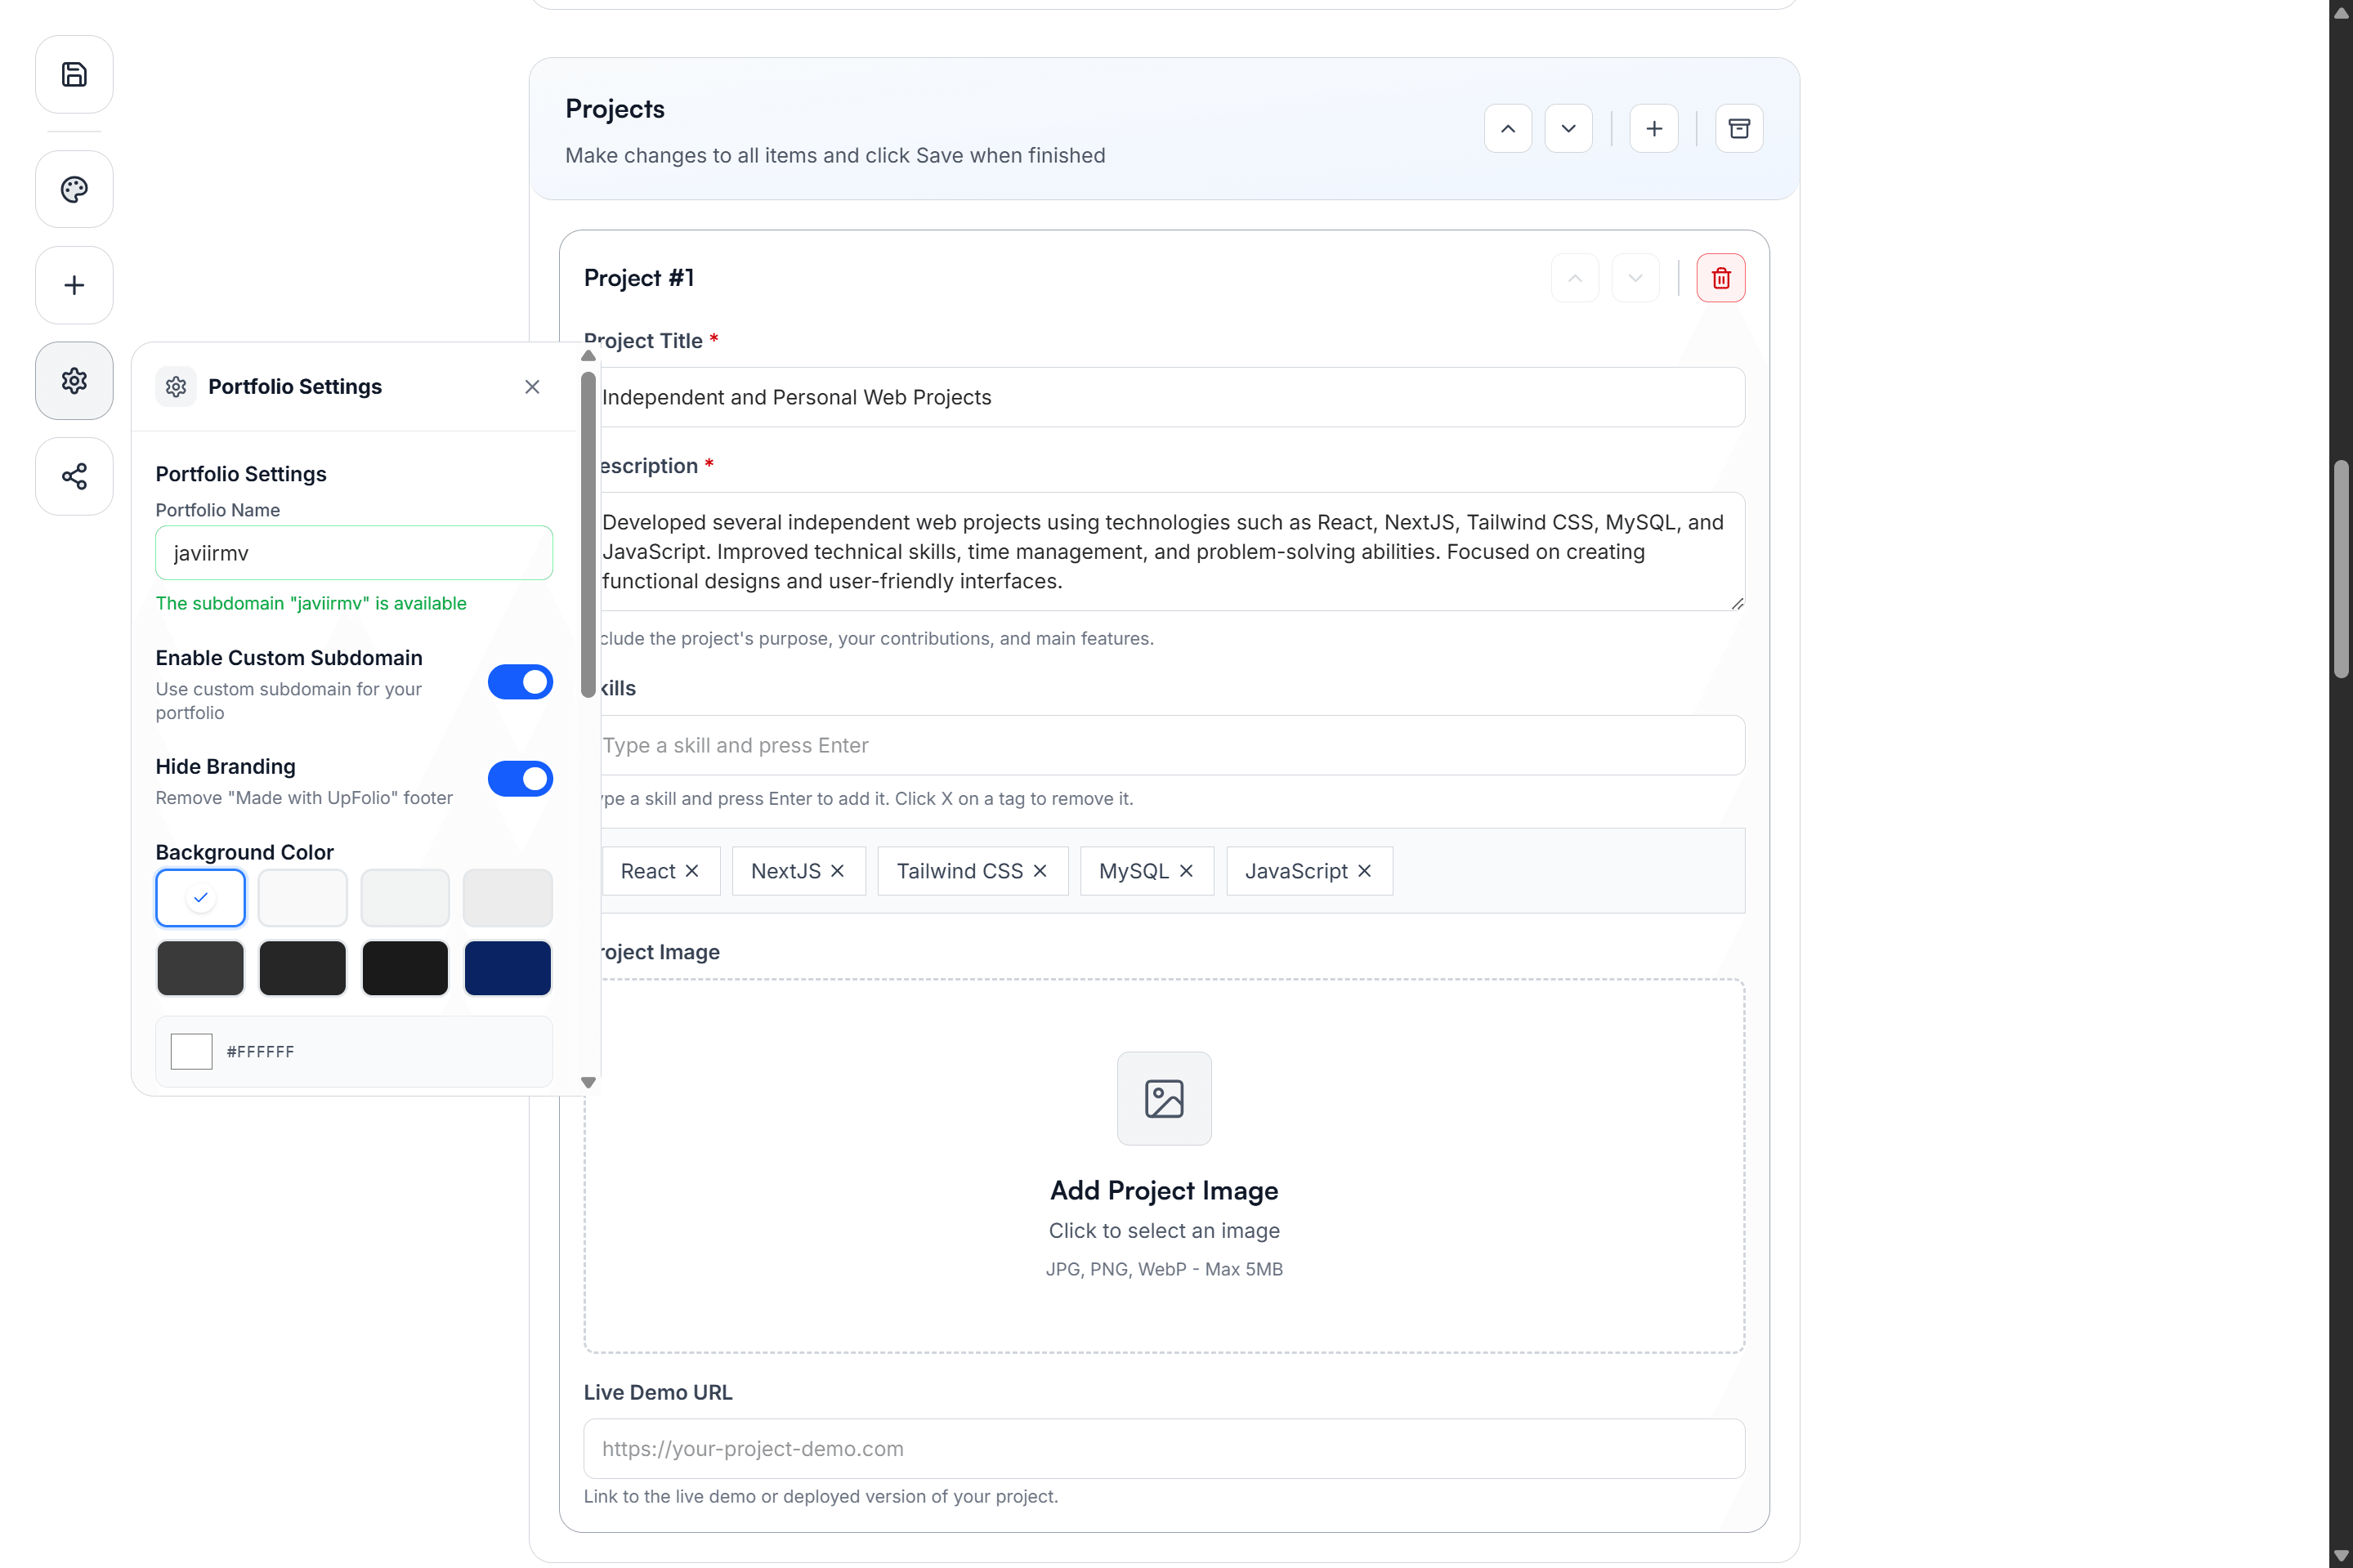Open settings via the gear icon in sidebar

[x=73, y=380]
